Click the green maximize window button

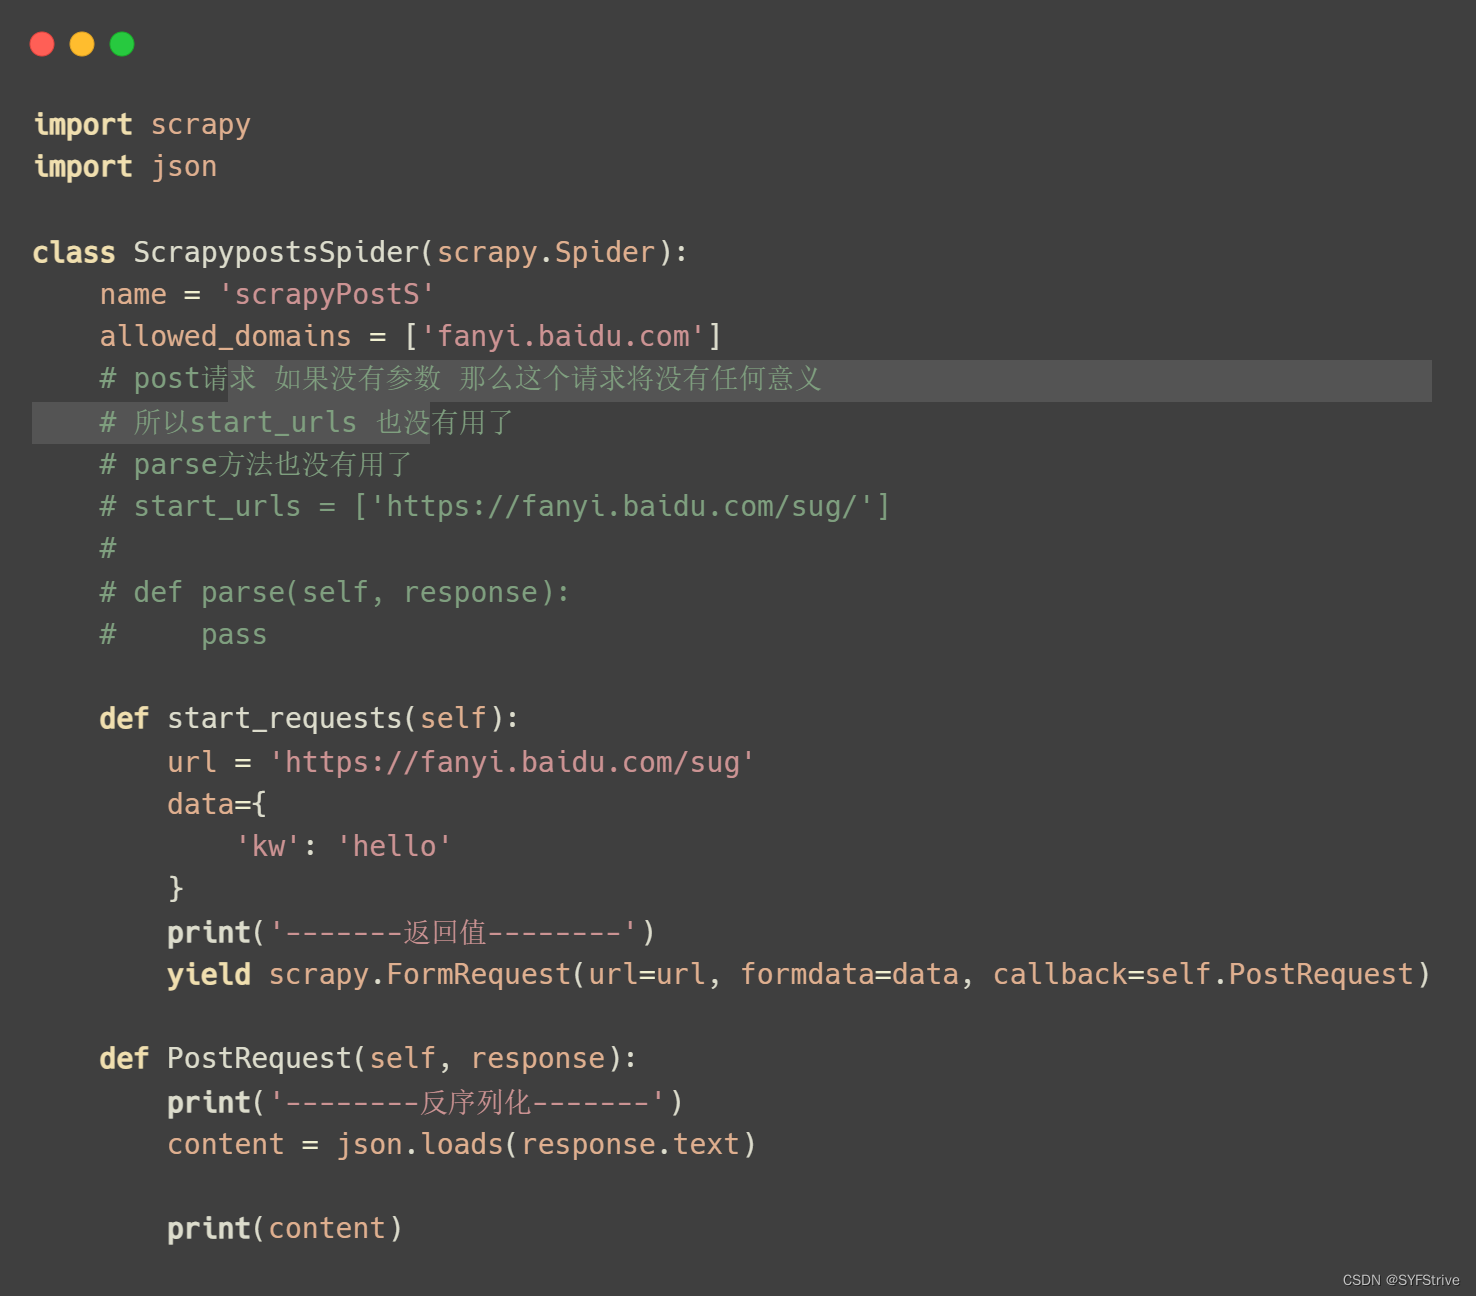(122, 44)
